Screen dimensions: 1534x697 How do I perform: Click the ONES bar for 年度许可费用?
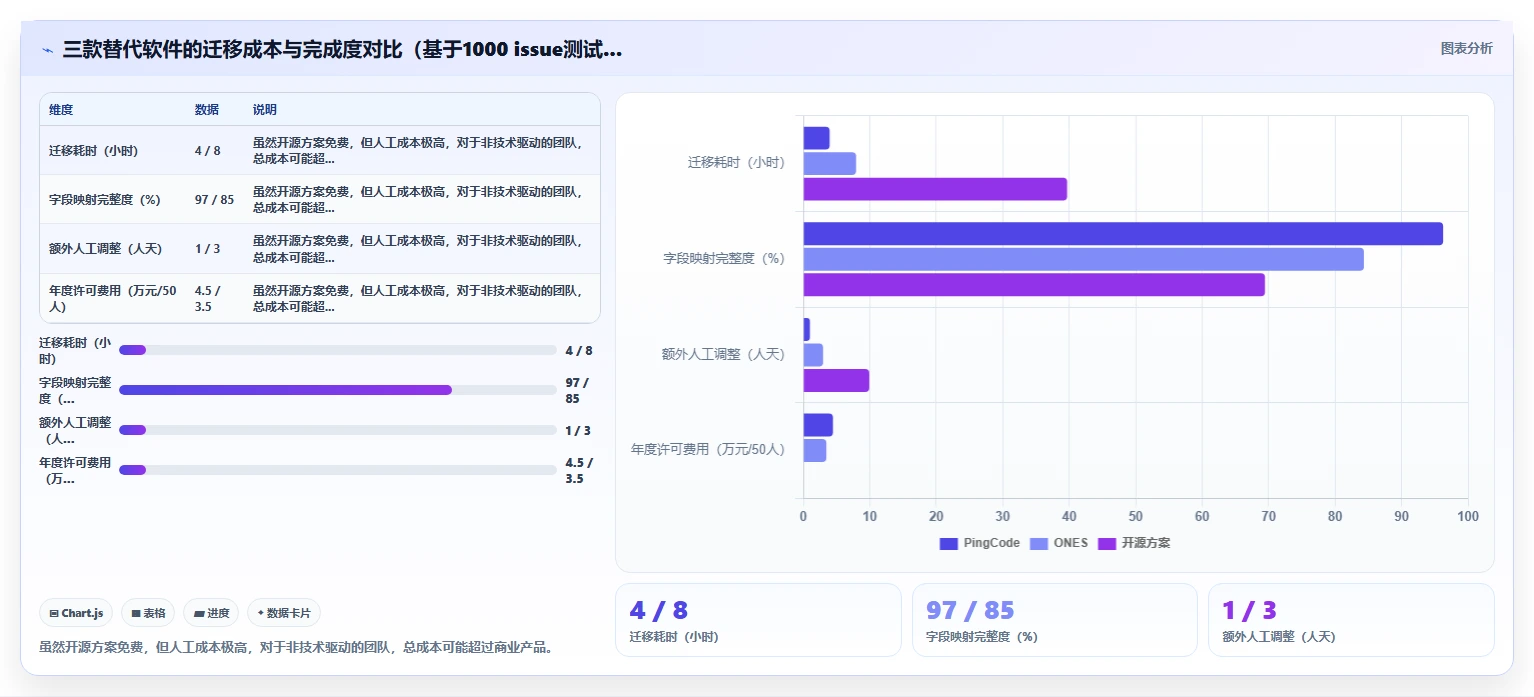coord(815,450)
